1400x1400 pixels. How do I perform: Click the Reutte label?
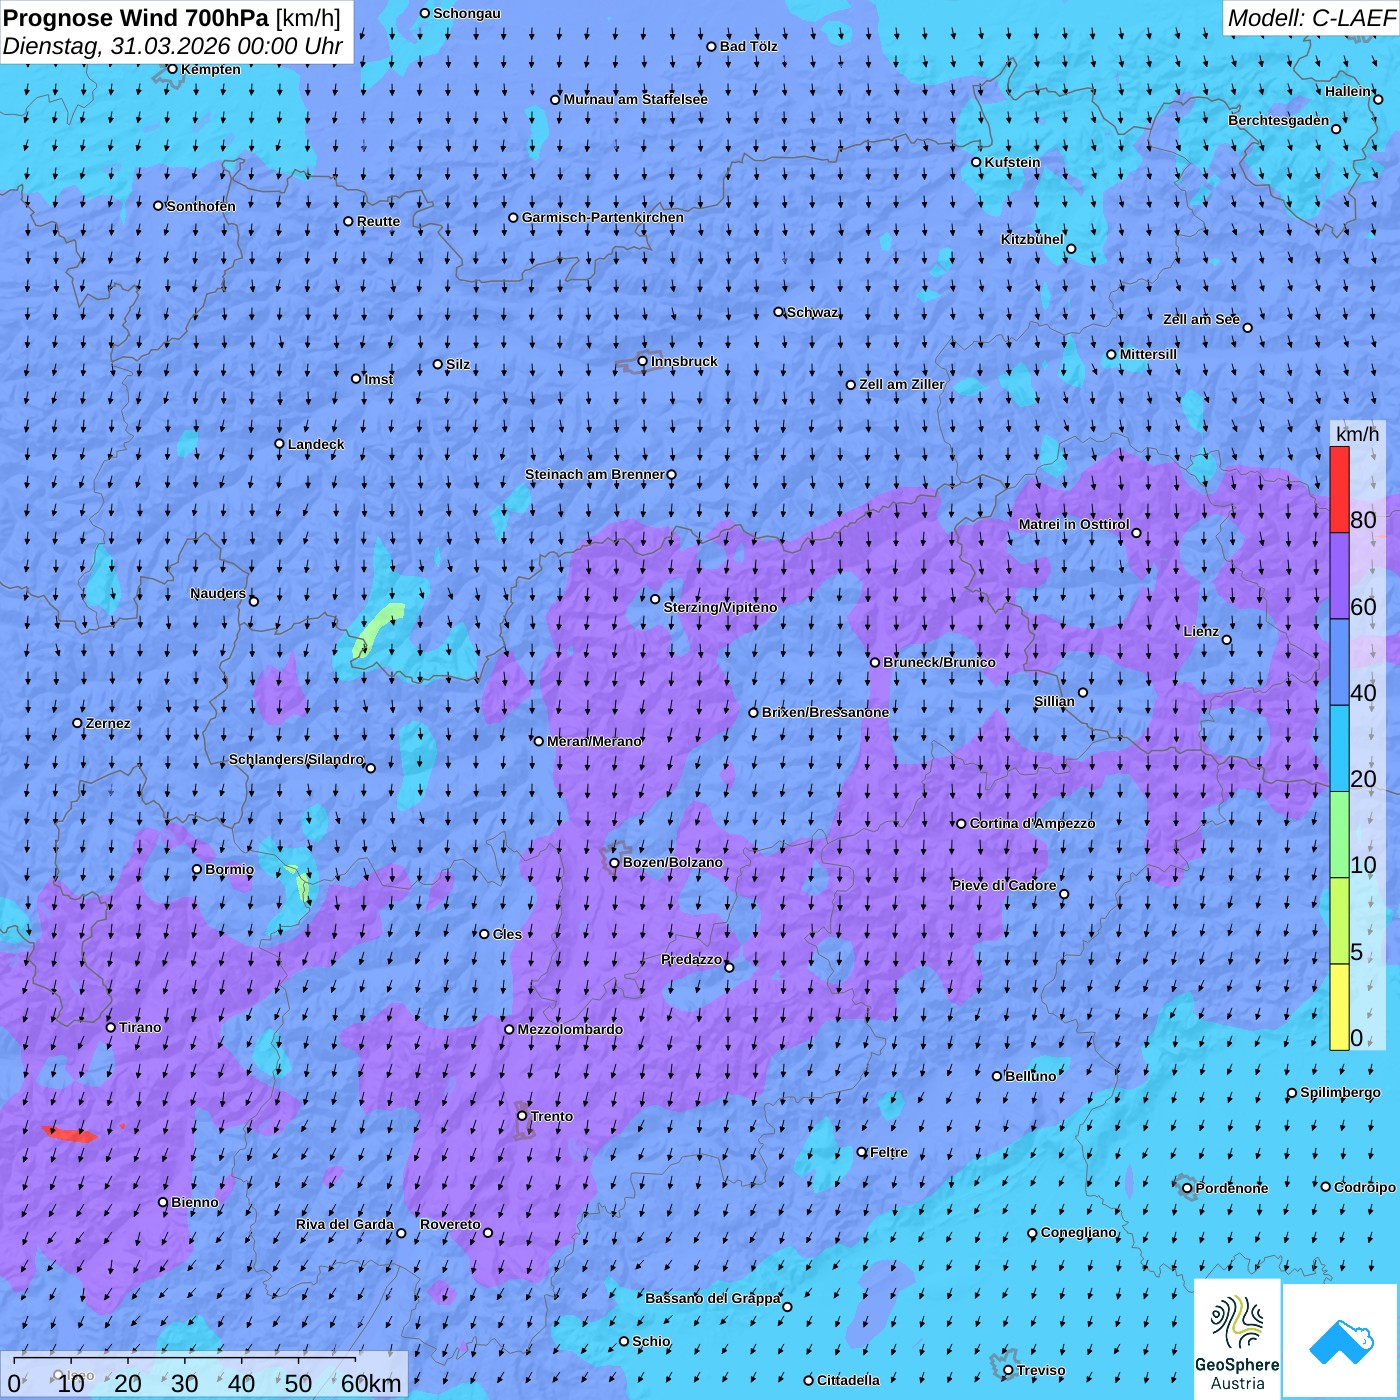click(378, 221)
